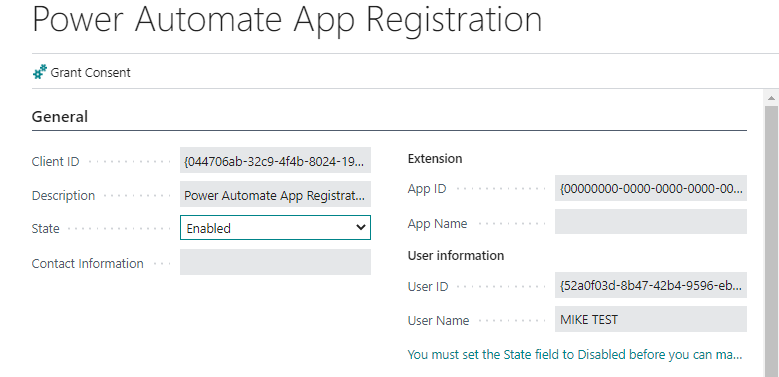Screen dimensions: 779x377
Task: Click the Grant Consent action label
Action: [90, 73]
